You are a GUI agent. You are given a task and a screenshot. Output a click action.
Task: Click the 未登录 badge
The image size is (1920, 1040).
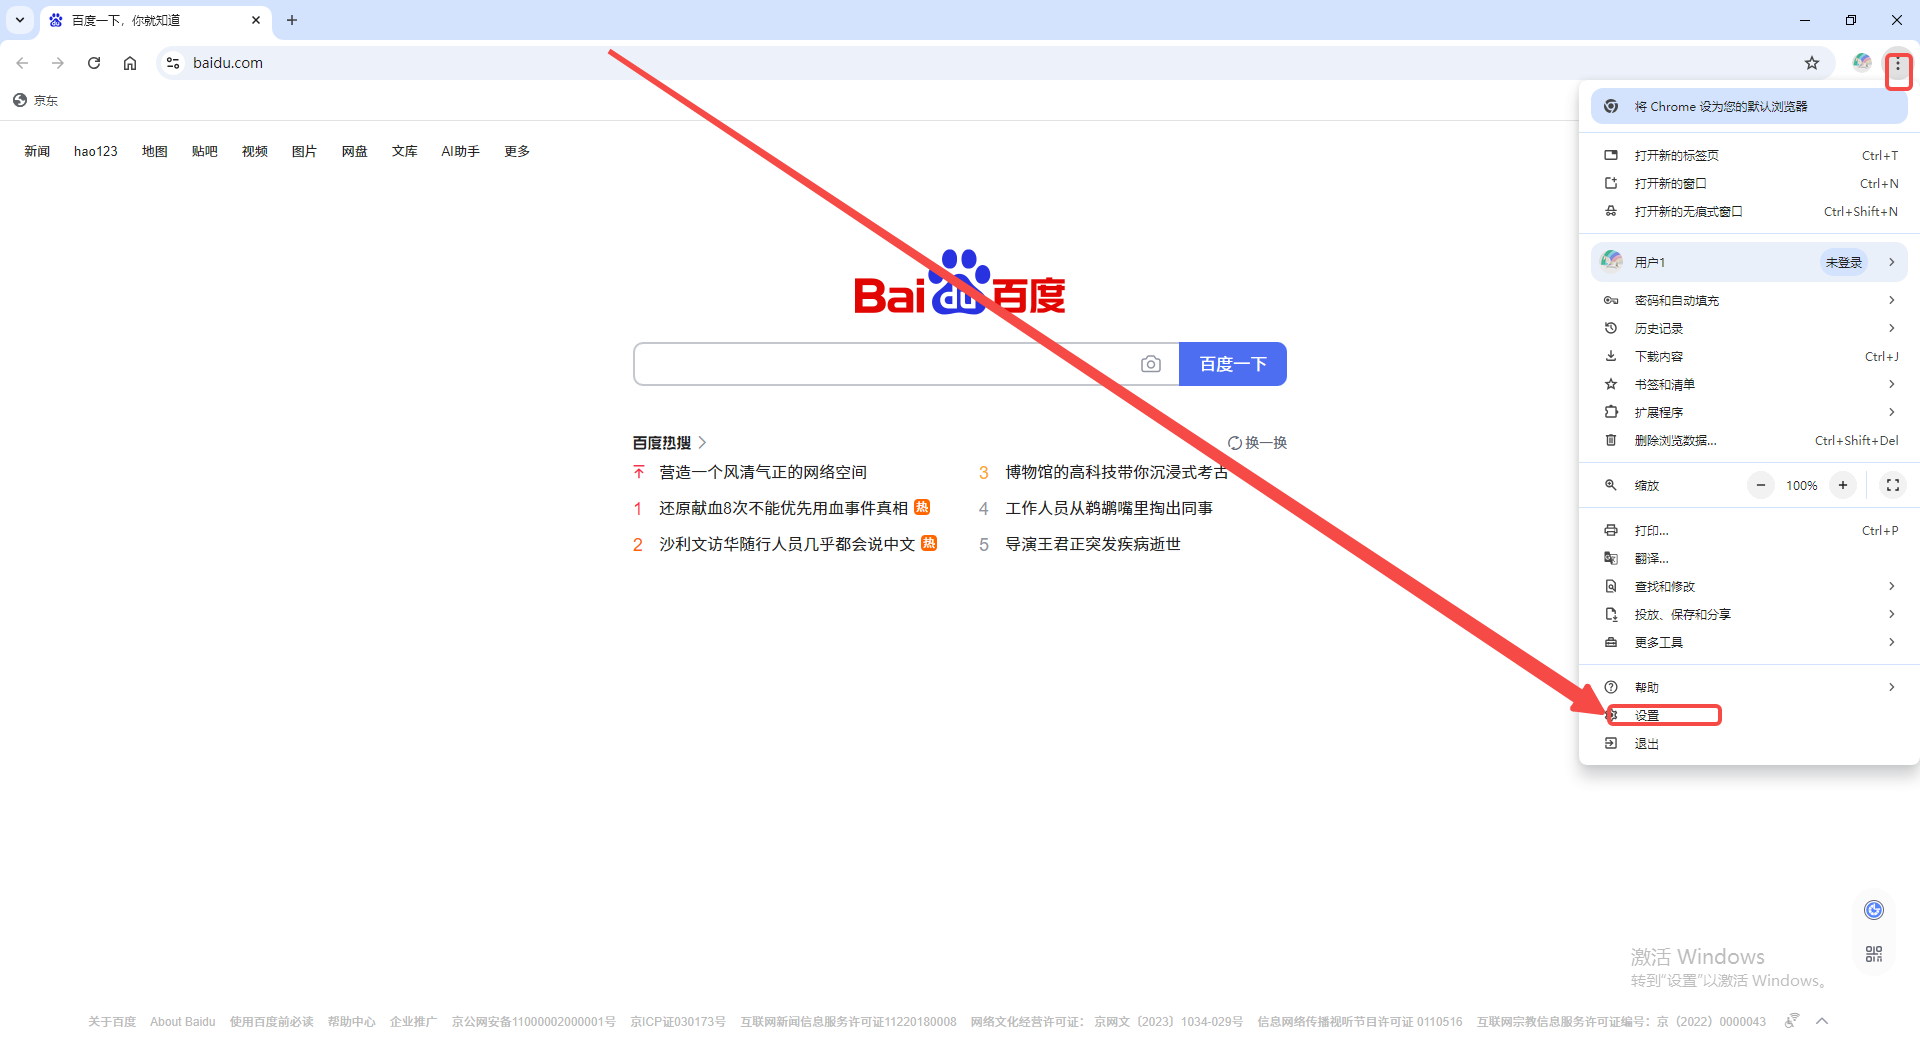coord(1844,262)
